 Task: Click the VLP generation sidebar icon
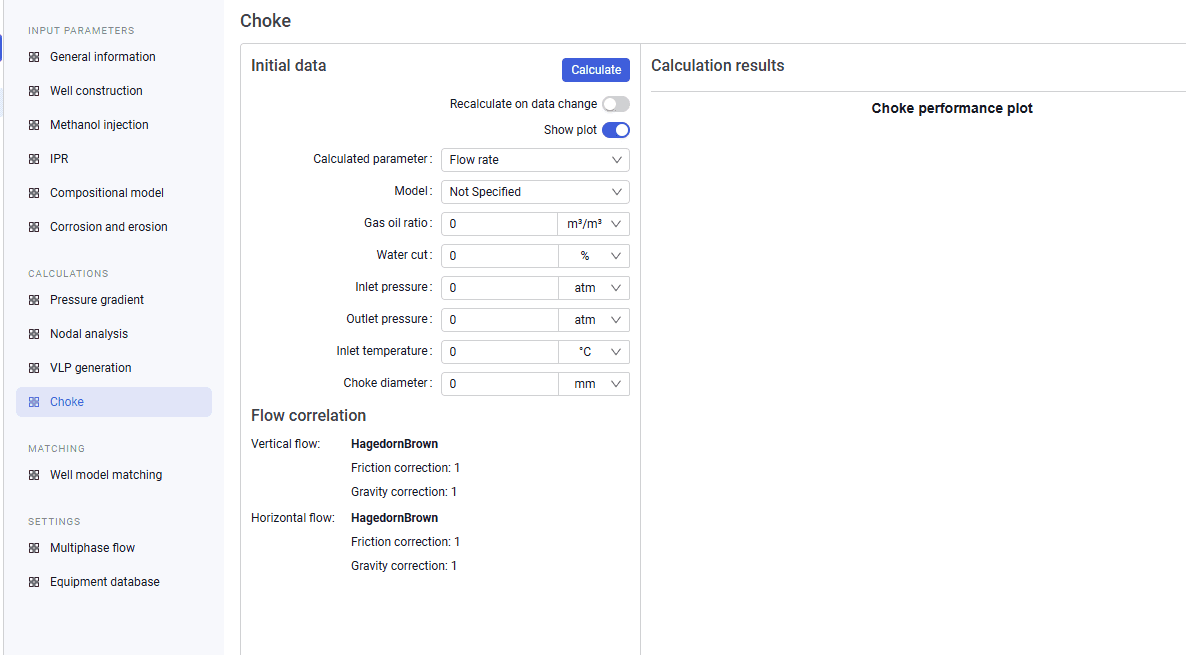click(34, 368)
